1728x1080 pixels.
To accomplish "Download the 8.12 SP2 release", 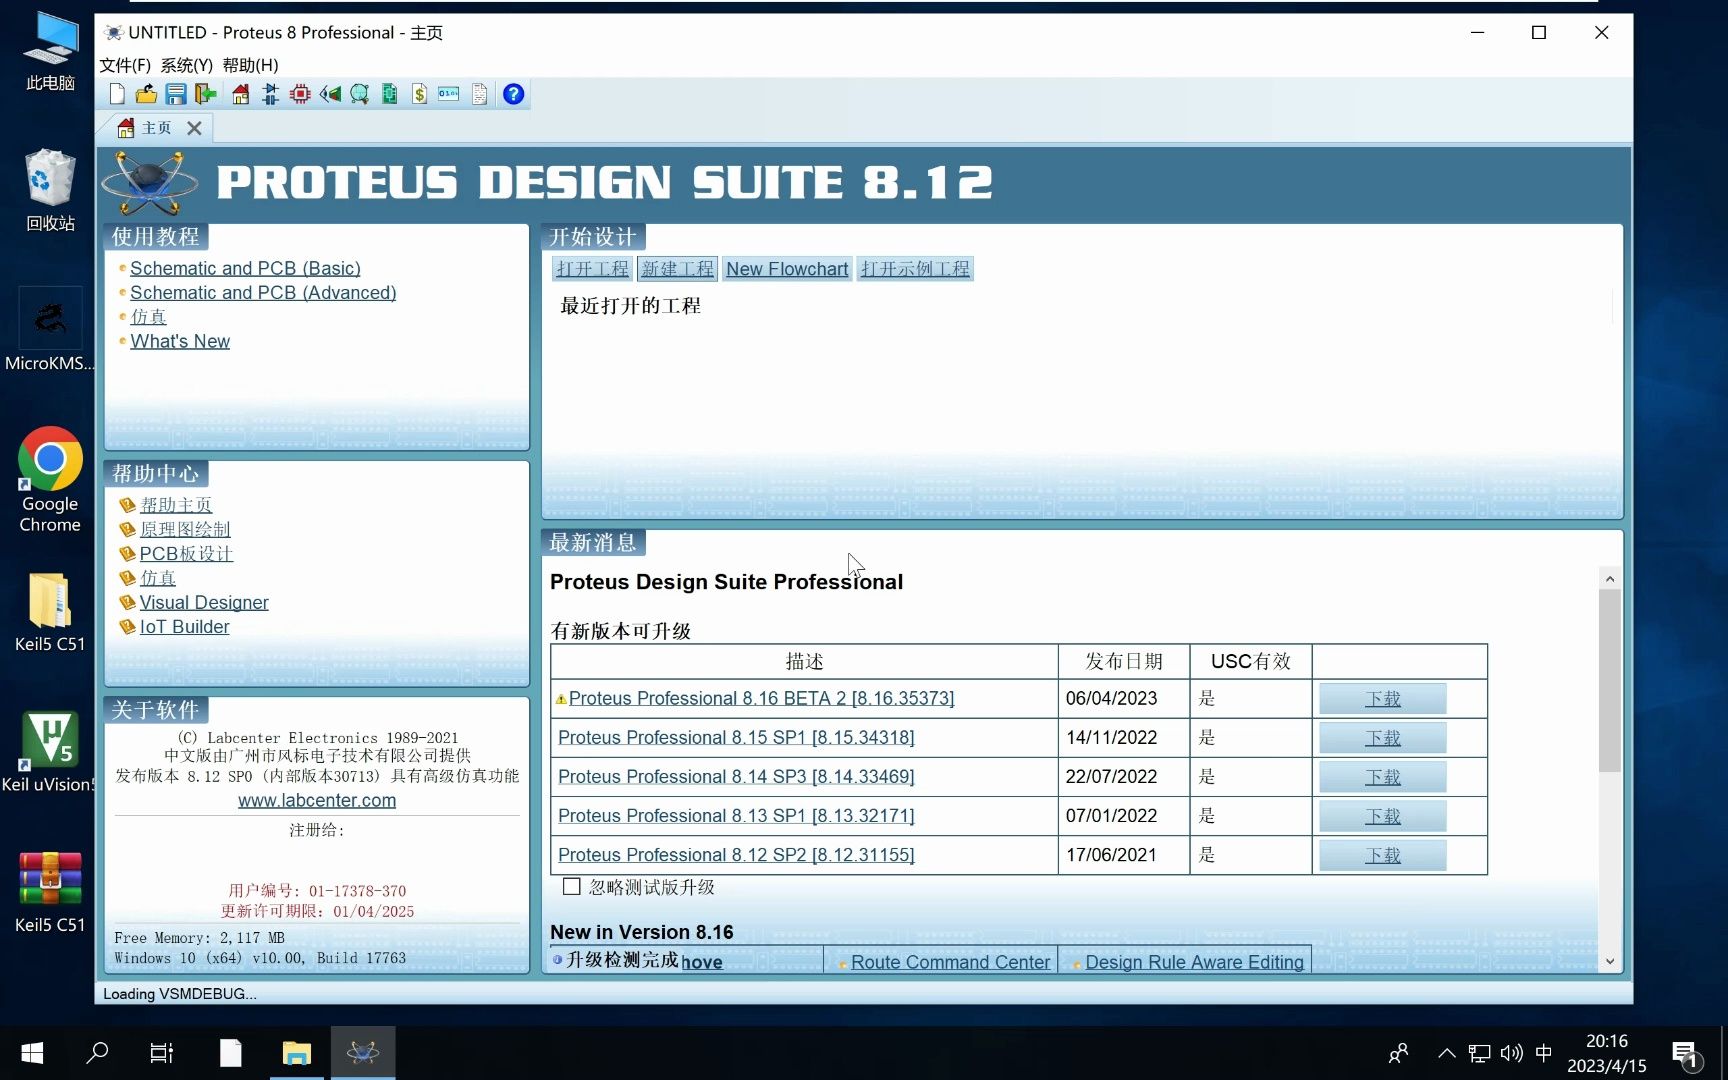I will point(1383,855).
